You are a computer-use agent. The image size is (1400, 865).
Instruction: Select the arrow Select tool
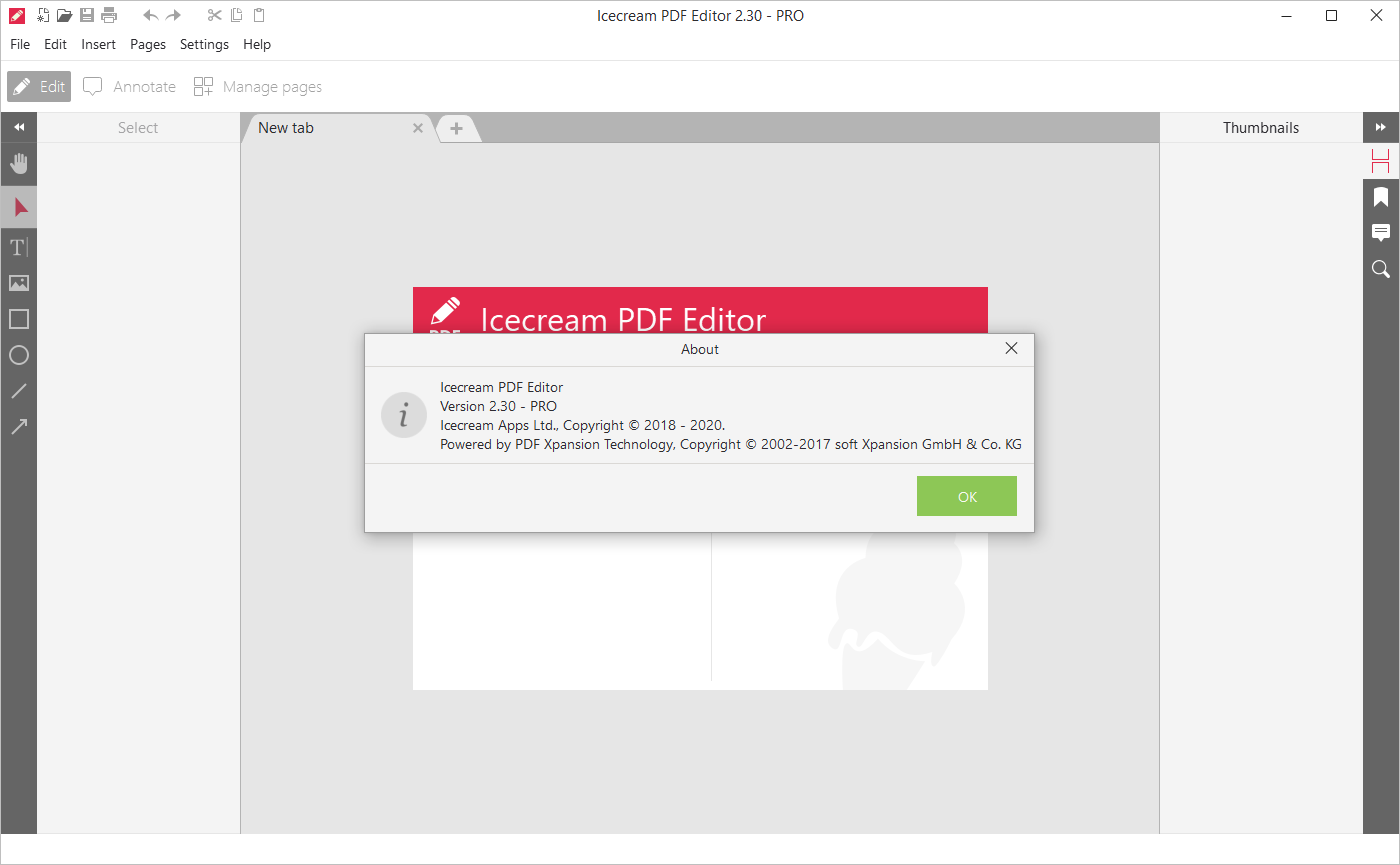[x=19, y=207]
